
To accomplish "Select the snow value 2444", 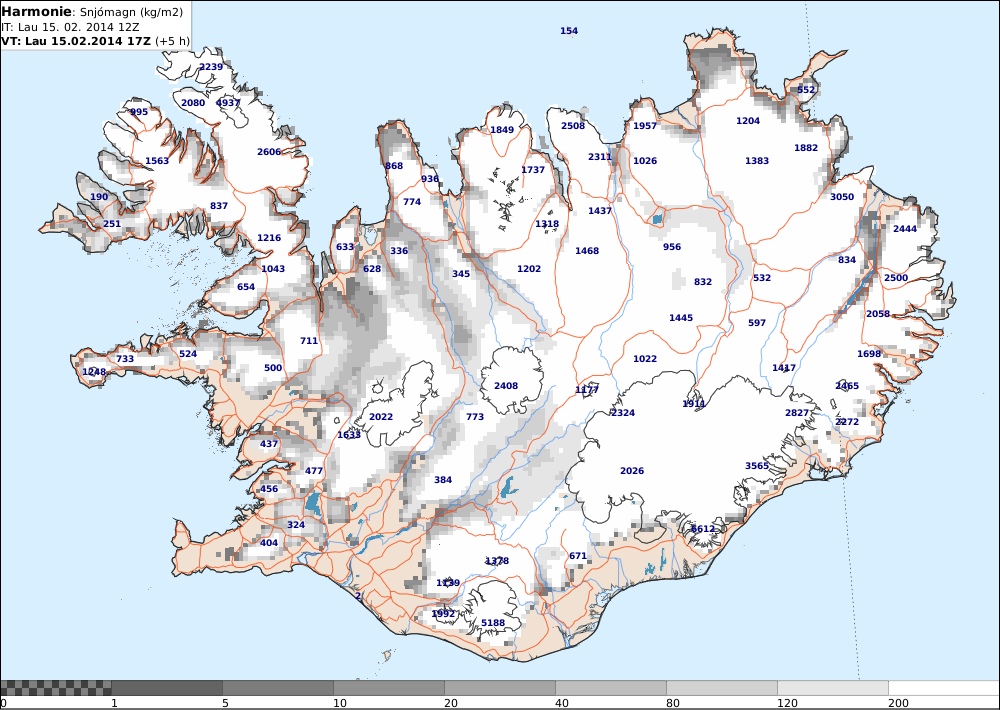I will tap(905, 228).
